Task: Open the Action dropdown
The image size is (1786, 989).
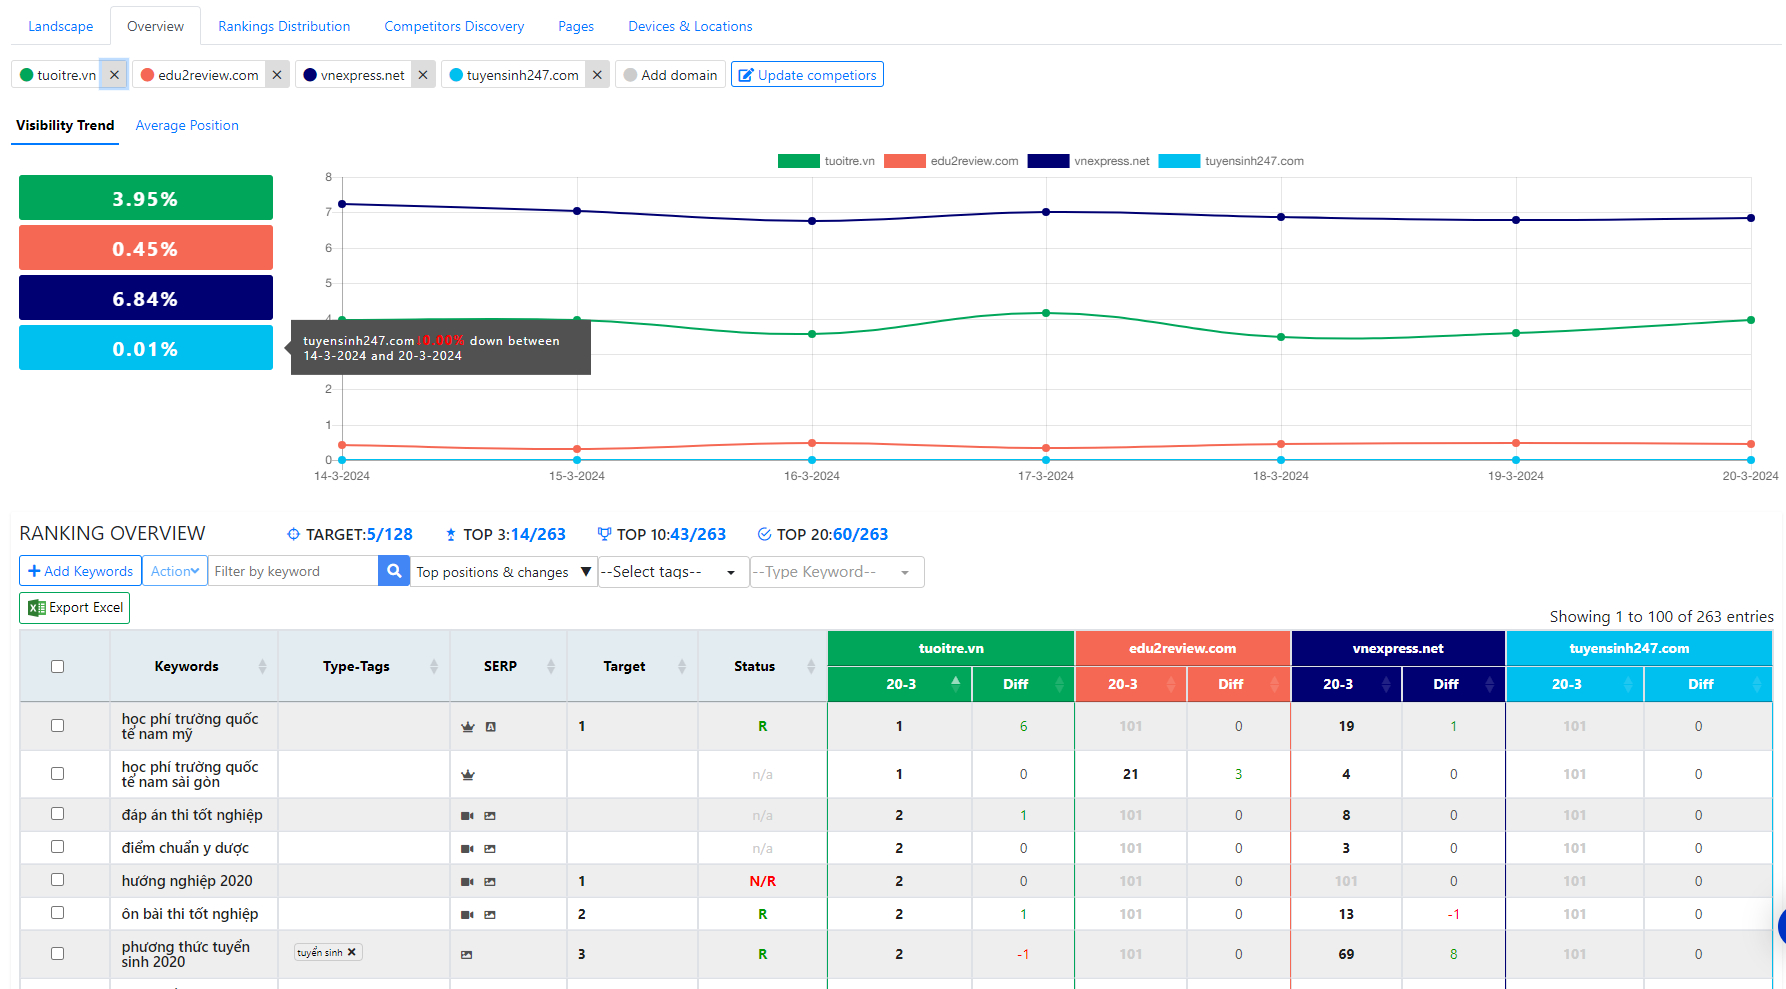Action: point(175,571)
